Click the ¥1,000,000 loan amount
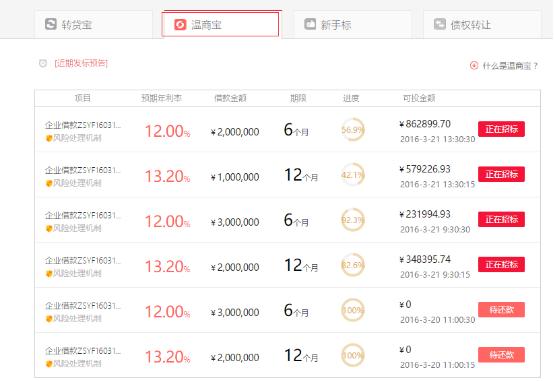 coord(235,177)
